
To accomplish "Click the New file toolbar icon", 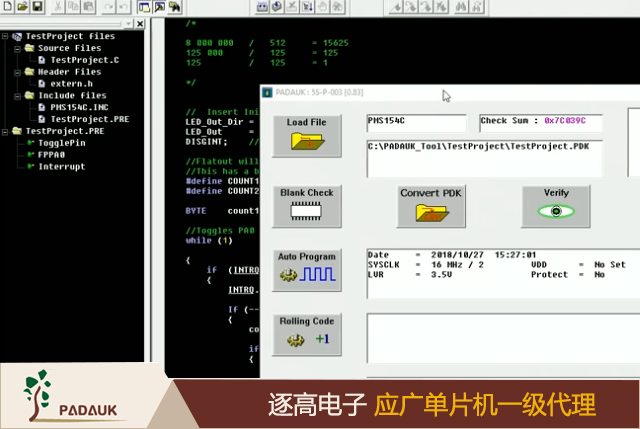I will click(7, 8).
